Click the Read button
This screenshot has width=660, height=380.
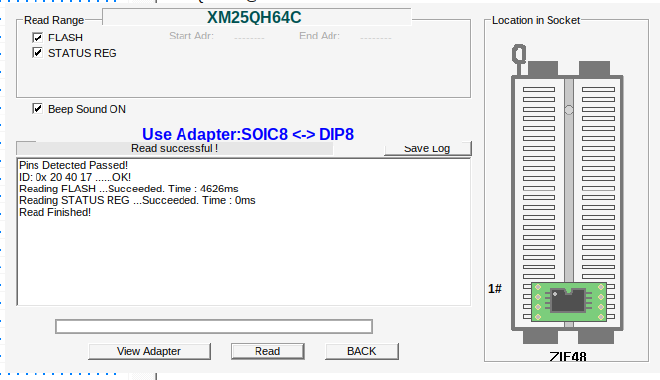pyautogui.click(x=268, y=351)
